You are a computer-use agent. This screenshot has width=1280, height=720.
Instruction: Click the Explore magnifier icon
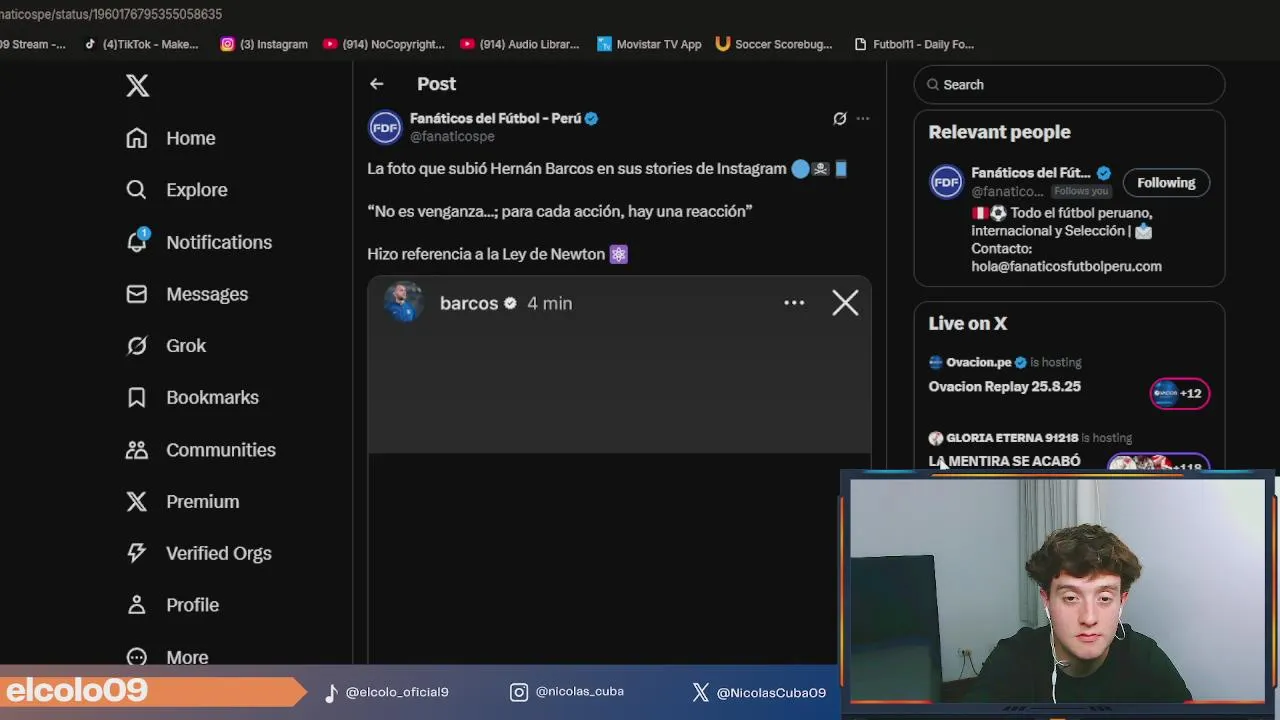(x=137, y=190)
